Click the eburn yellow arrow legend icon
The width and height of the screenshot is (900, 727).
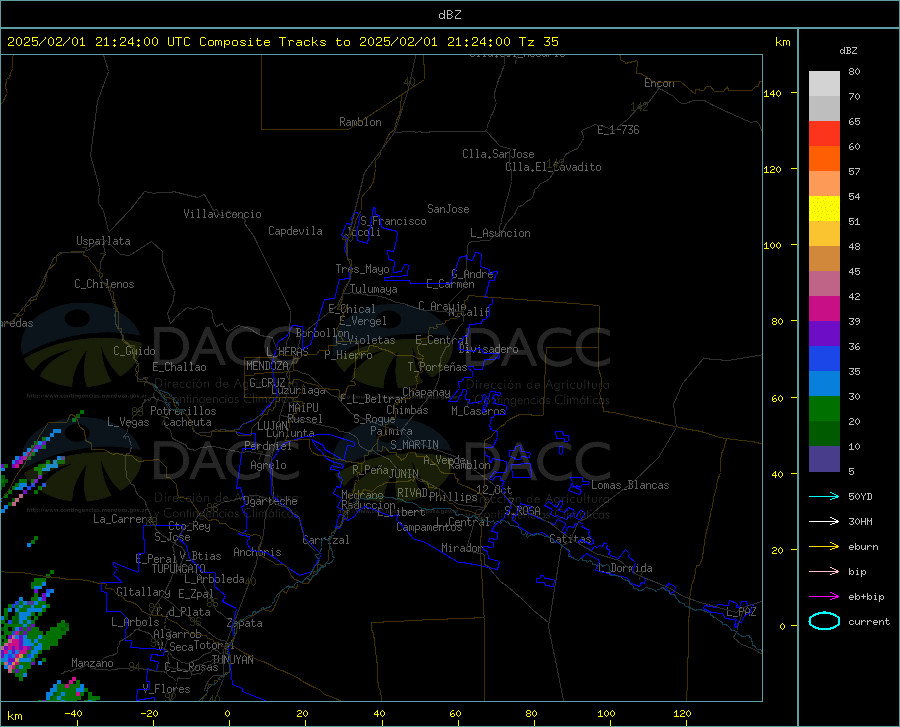[824, 547]
